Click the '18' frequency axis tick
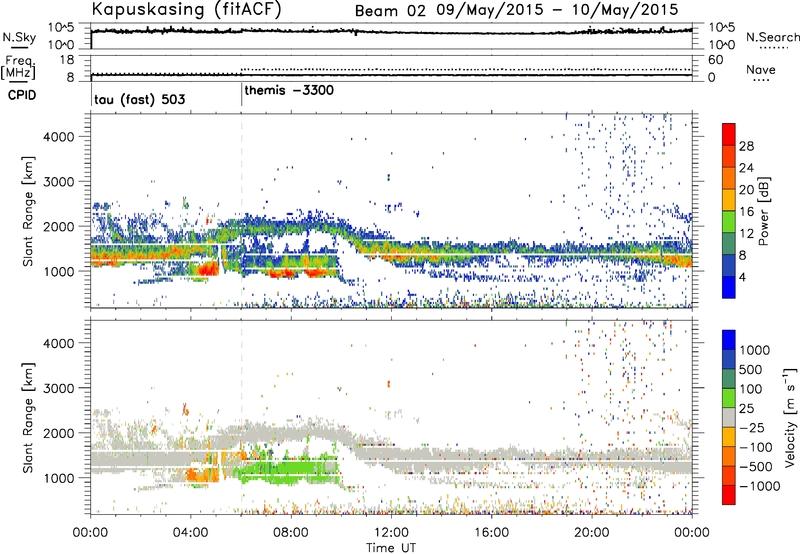Image resolution: width=800 pixels, height=554 pixels. click(67, 60)
